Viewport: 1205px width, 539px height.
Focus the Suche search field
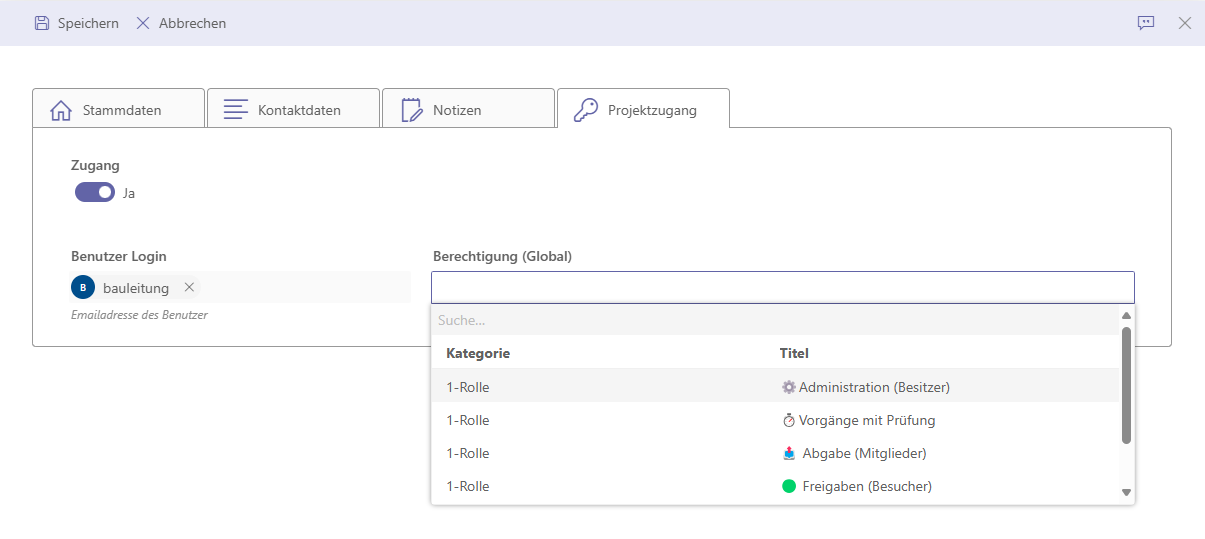775,321
